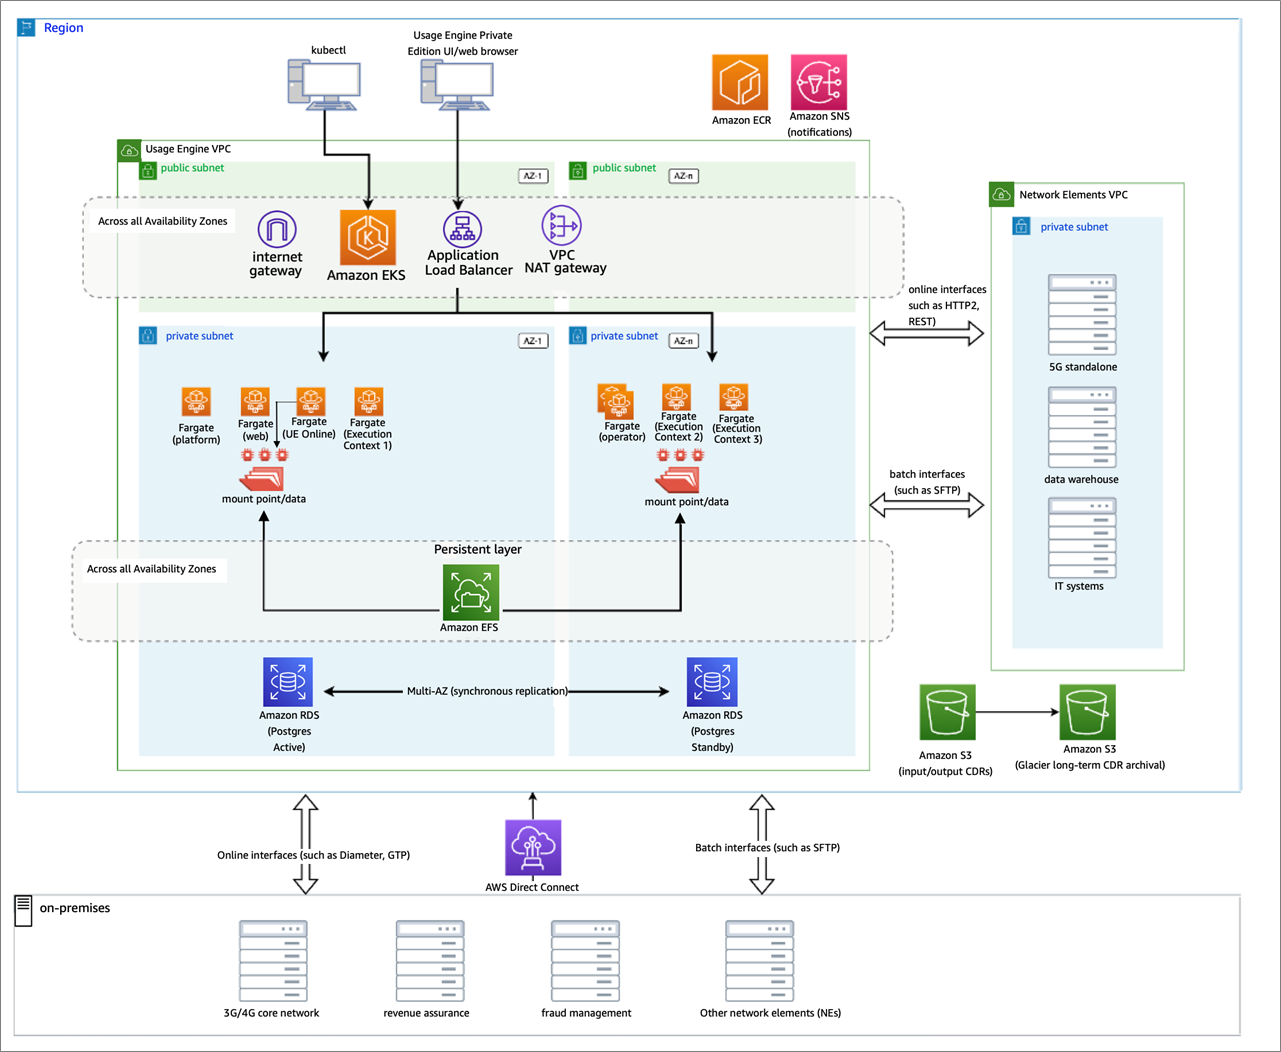
Task: Click "Across all Availability Zones" beside internet gateway
Action: pos(163,221)
